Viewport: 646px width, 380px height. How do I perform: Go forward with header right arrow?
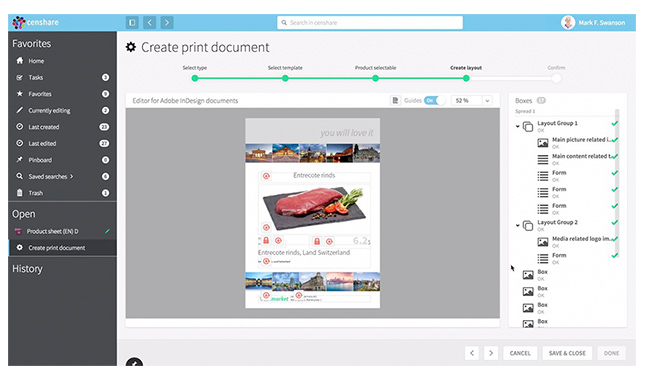[x=167, y=22]
